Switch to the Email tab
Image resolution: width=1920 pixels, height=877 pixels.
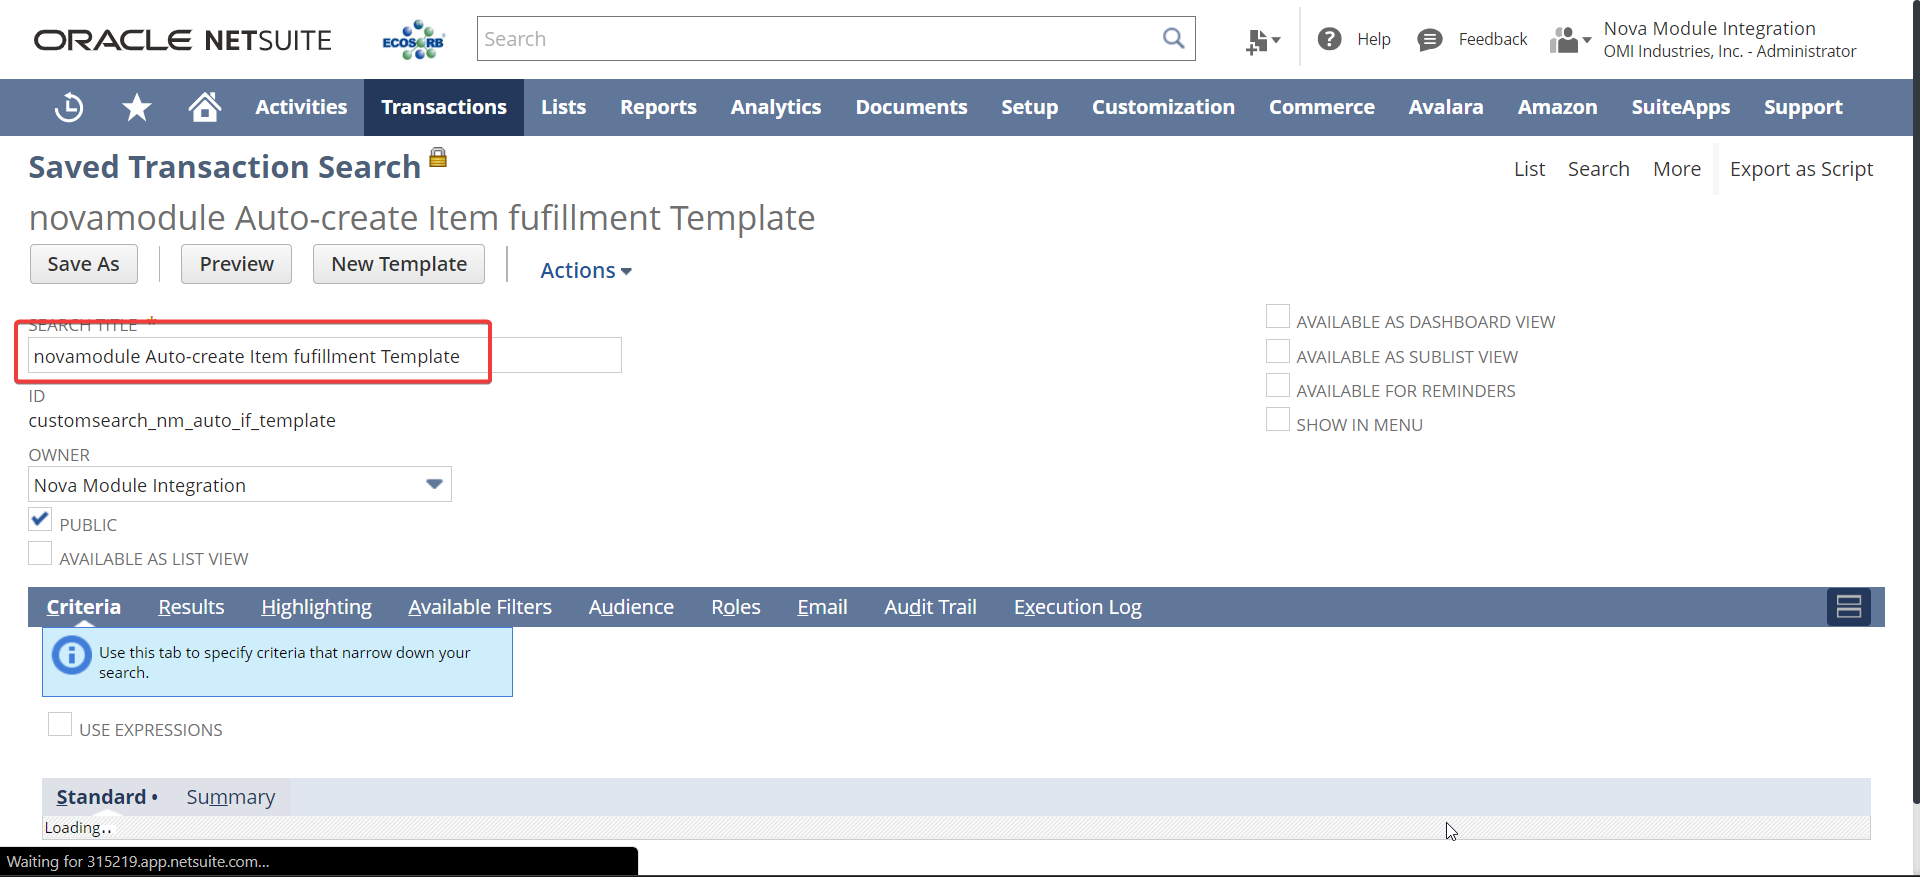822,607
